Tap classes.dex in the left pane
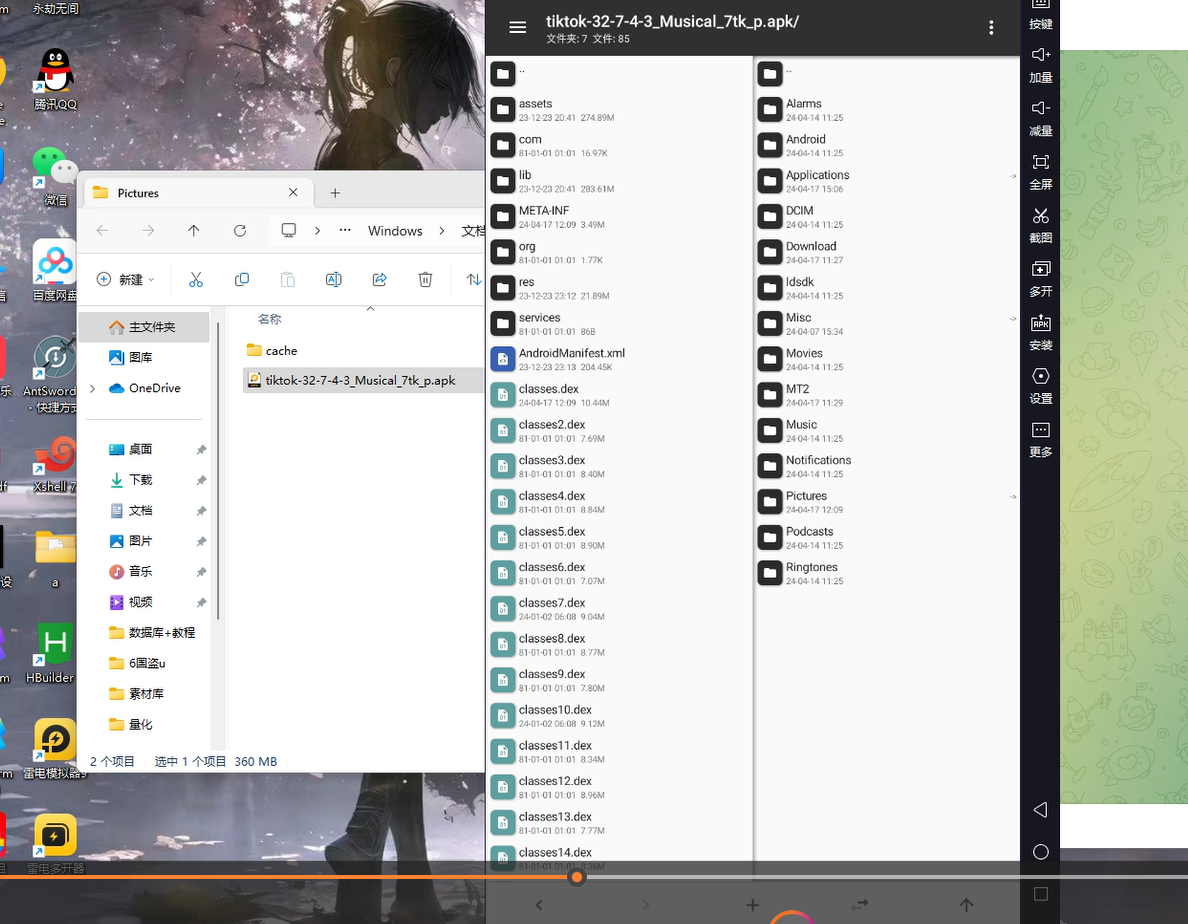 (x=620, y=395)
